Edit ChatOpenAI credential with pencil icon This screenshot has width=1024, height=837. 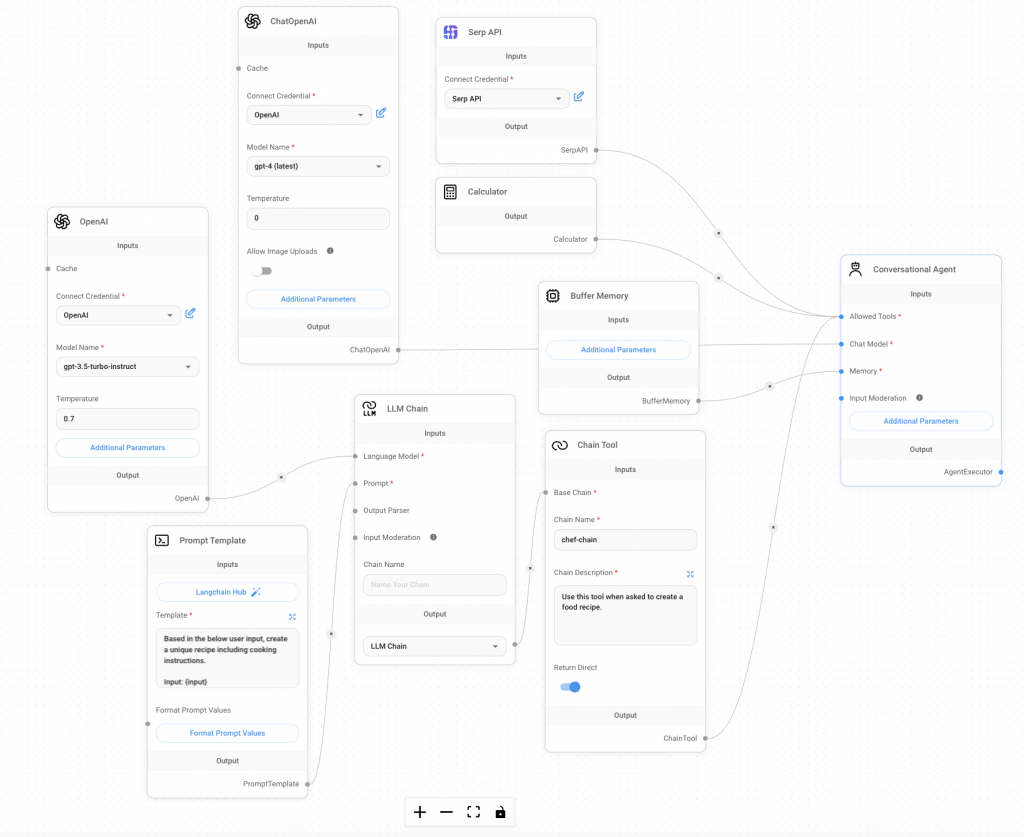click(x=381, y=113)
